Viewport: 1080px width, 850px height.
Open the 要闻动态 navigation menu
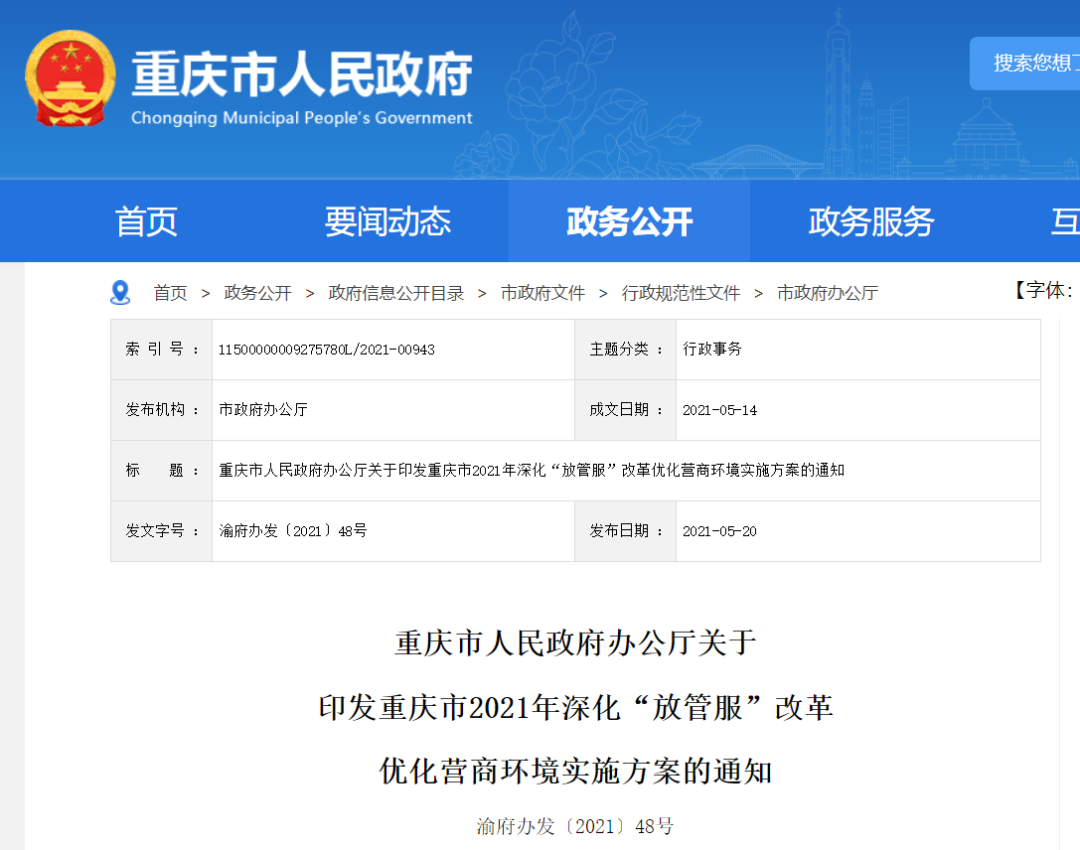(x=387, y=221)
